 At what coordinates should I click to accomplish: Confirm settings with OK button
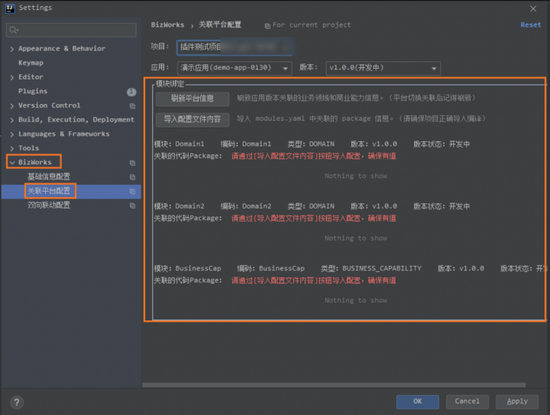coord(417,401)
